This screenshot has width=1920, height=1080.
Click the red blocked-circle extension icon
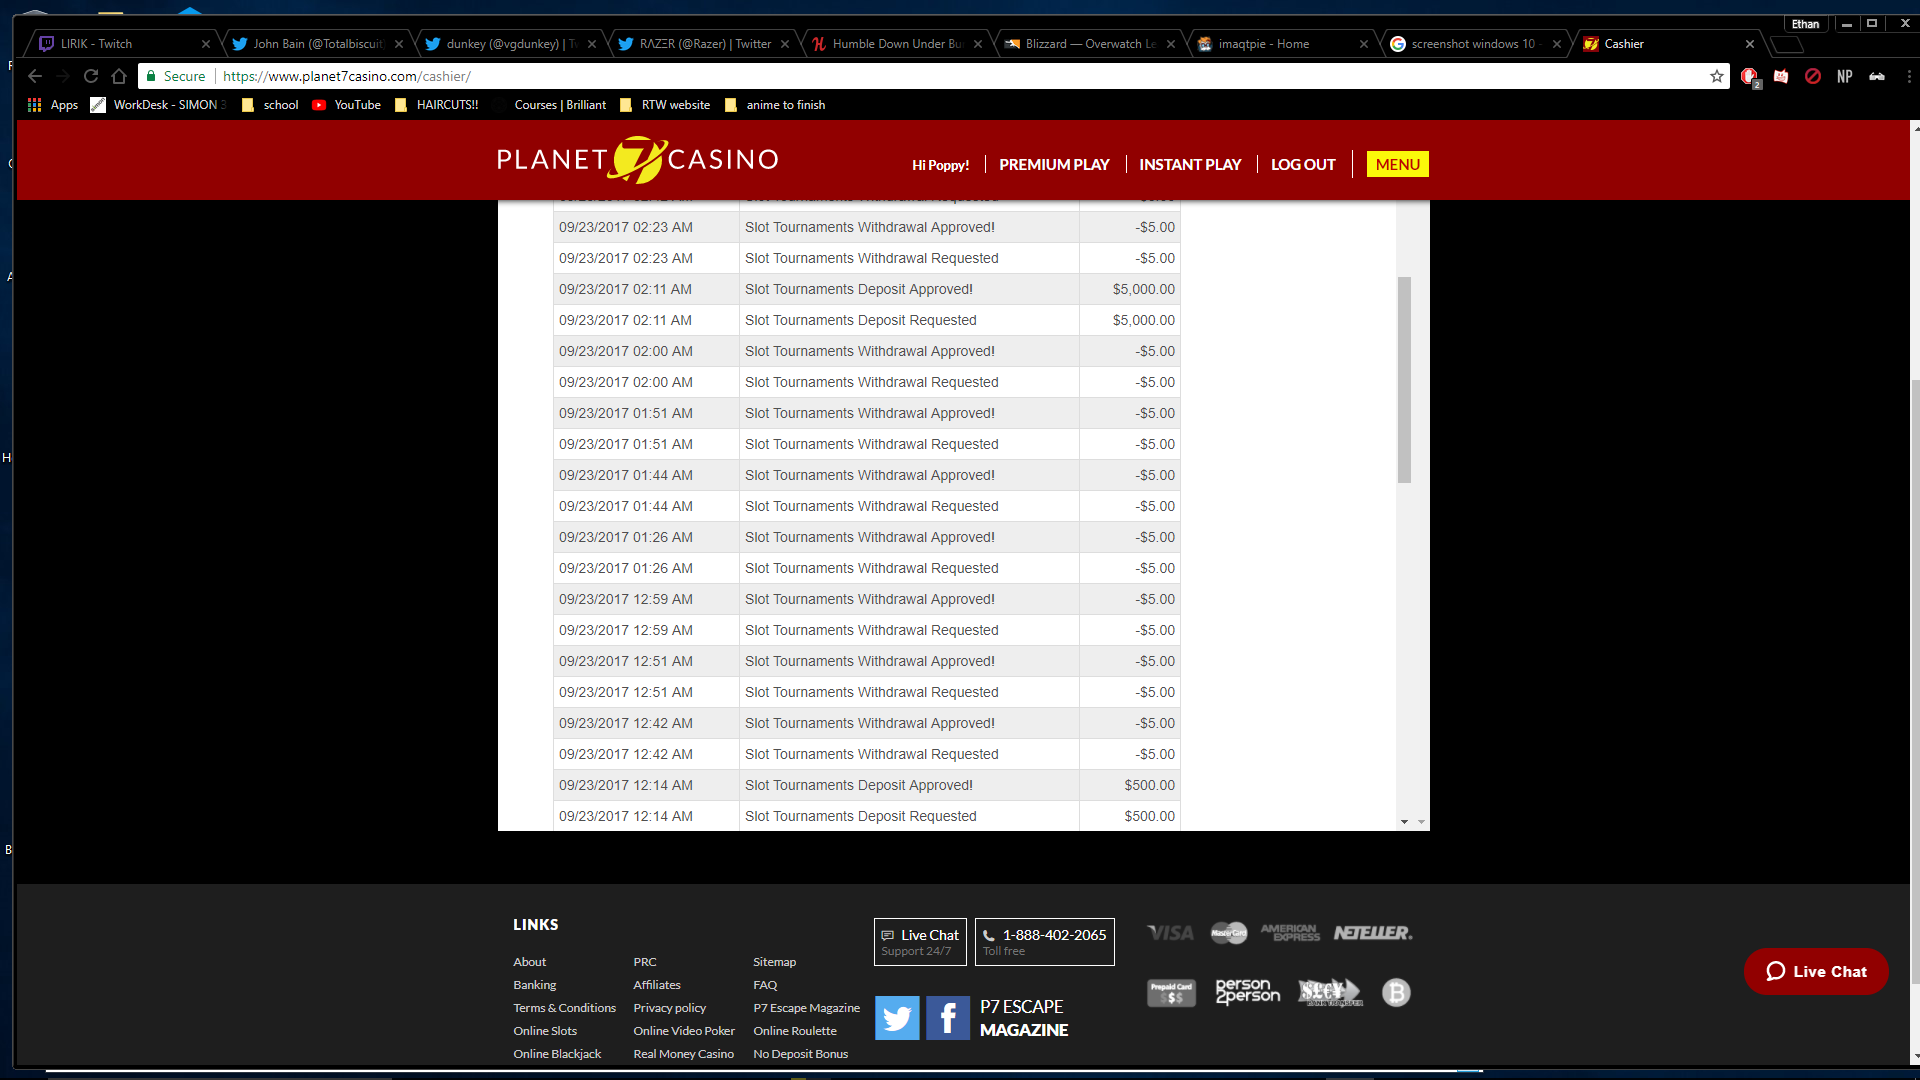tap(1813, 76)
